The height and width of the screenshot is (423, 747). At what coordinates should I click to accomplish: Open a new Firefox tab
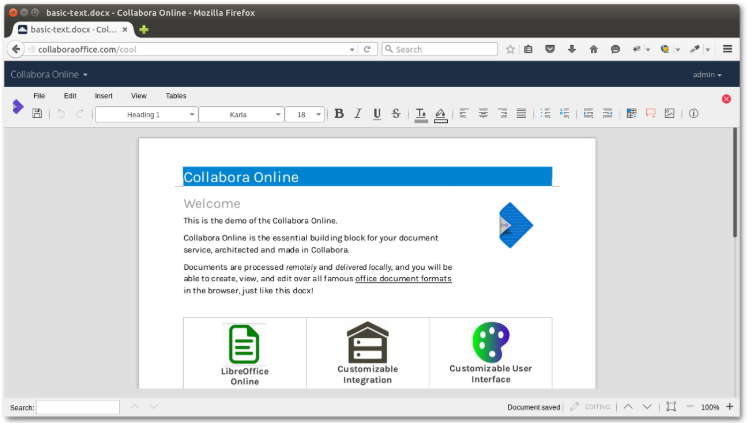click(x=143, y=30)
